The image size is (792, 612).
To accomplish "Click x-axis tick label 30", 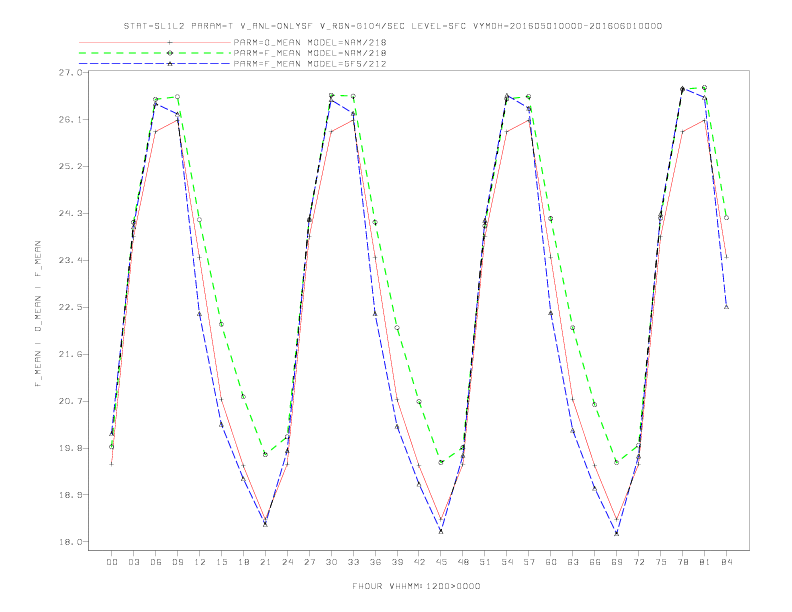I will [331, 562].
